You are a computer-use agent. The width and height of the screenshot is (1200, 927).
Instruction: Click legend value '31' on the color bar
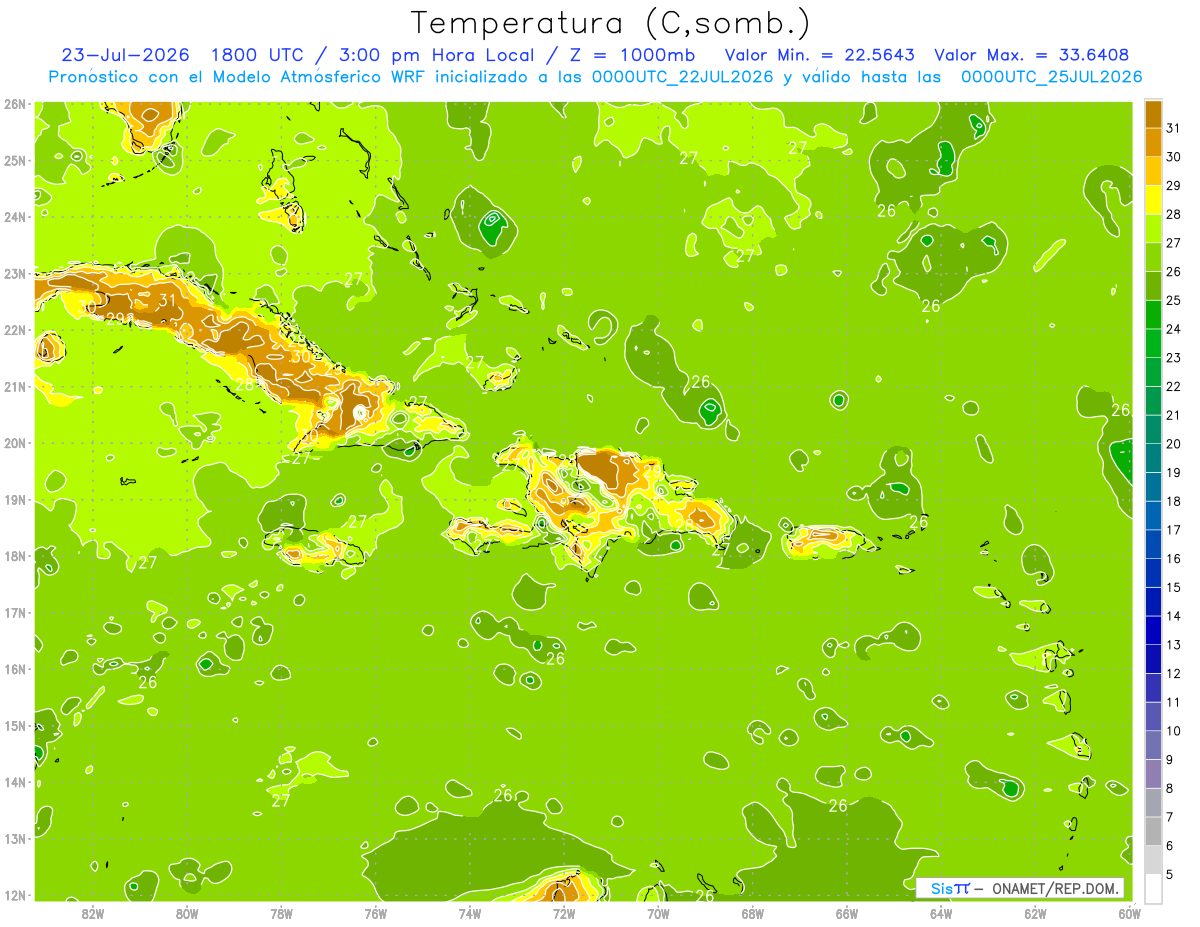(1174, 128)
